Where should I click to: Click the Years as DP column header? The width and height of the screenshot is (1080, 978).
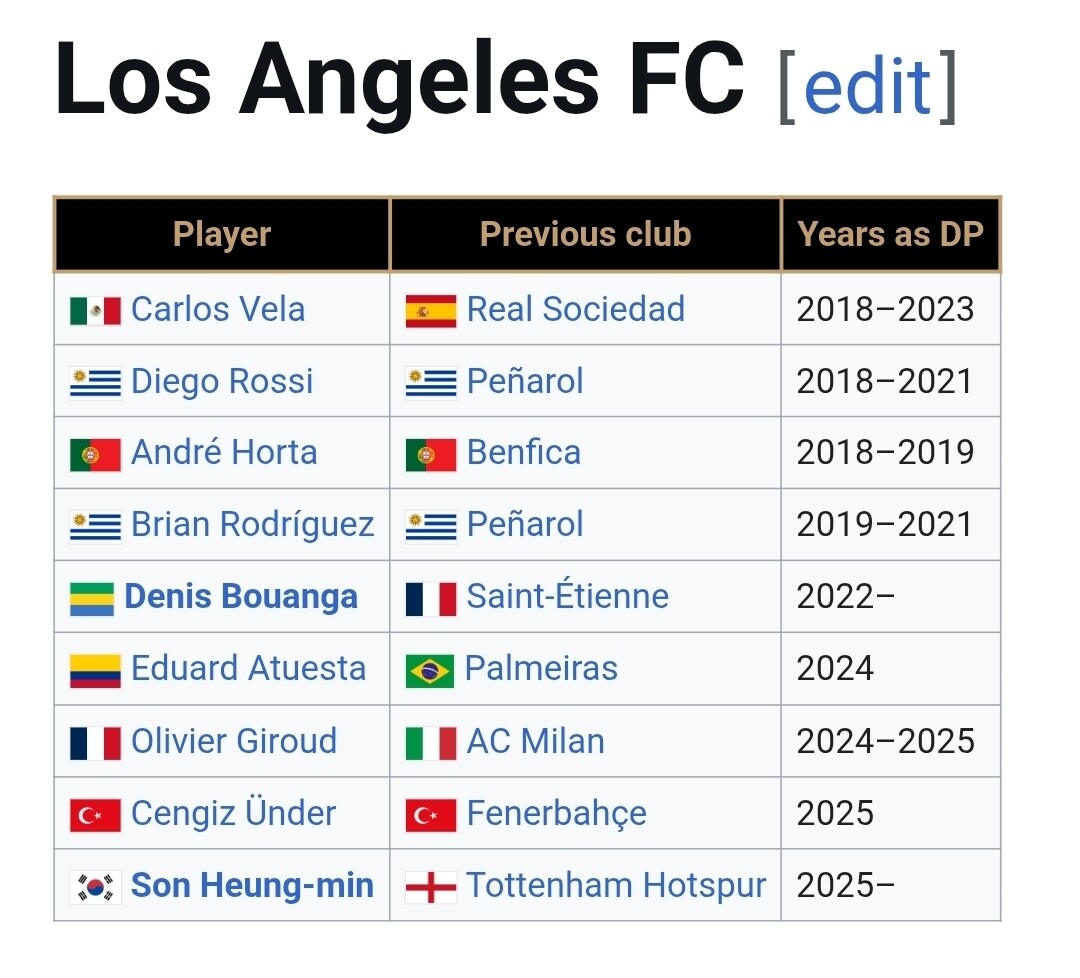click(890, 234)
